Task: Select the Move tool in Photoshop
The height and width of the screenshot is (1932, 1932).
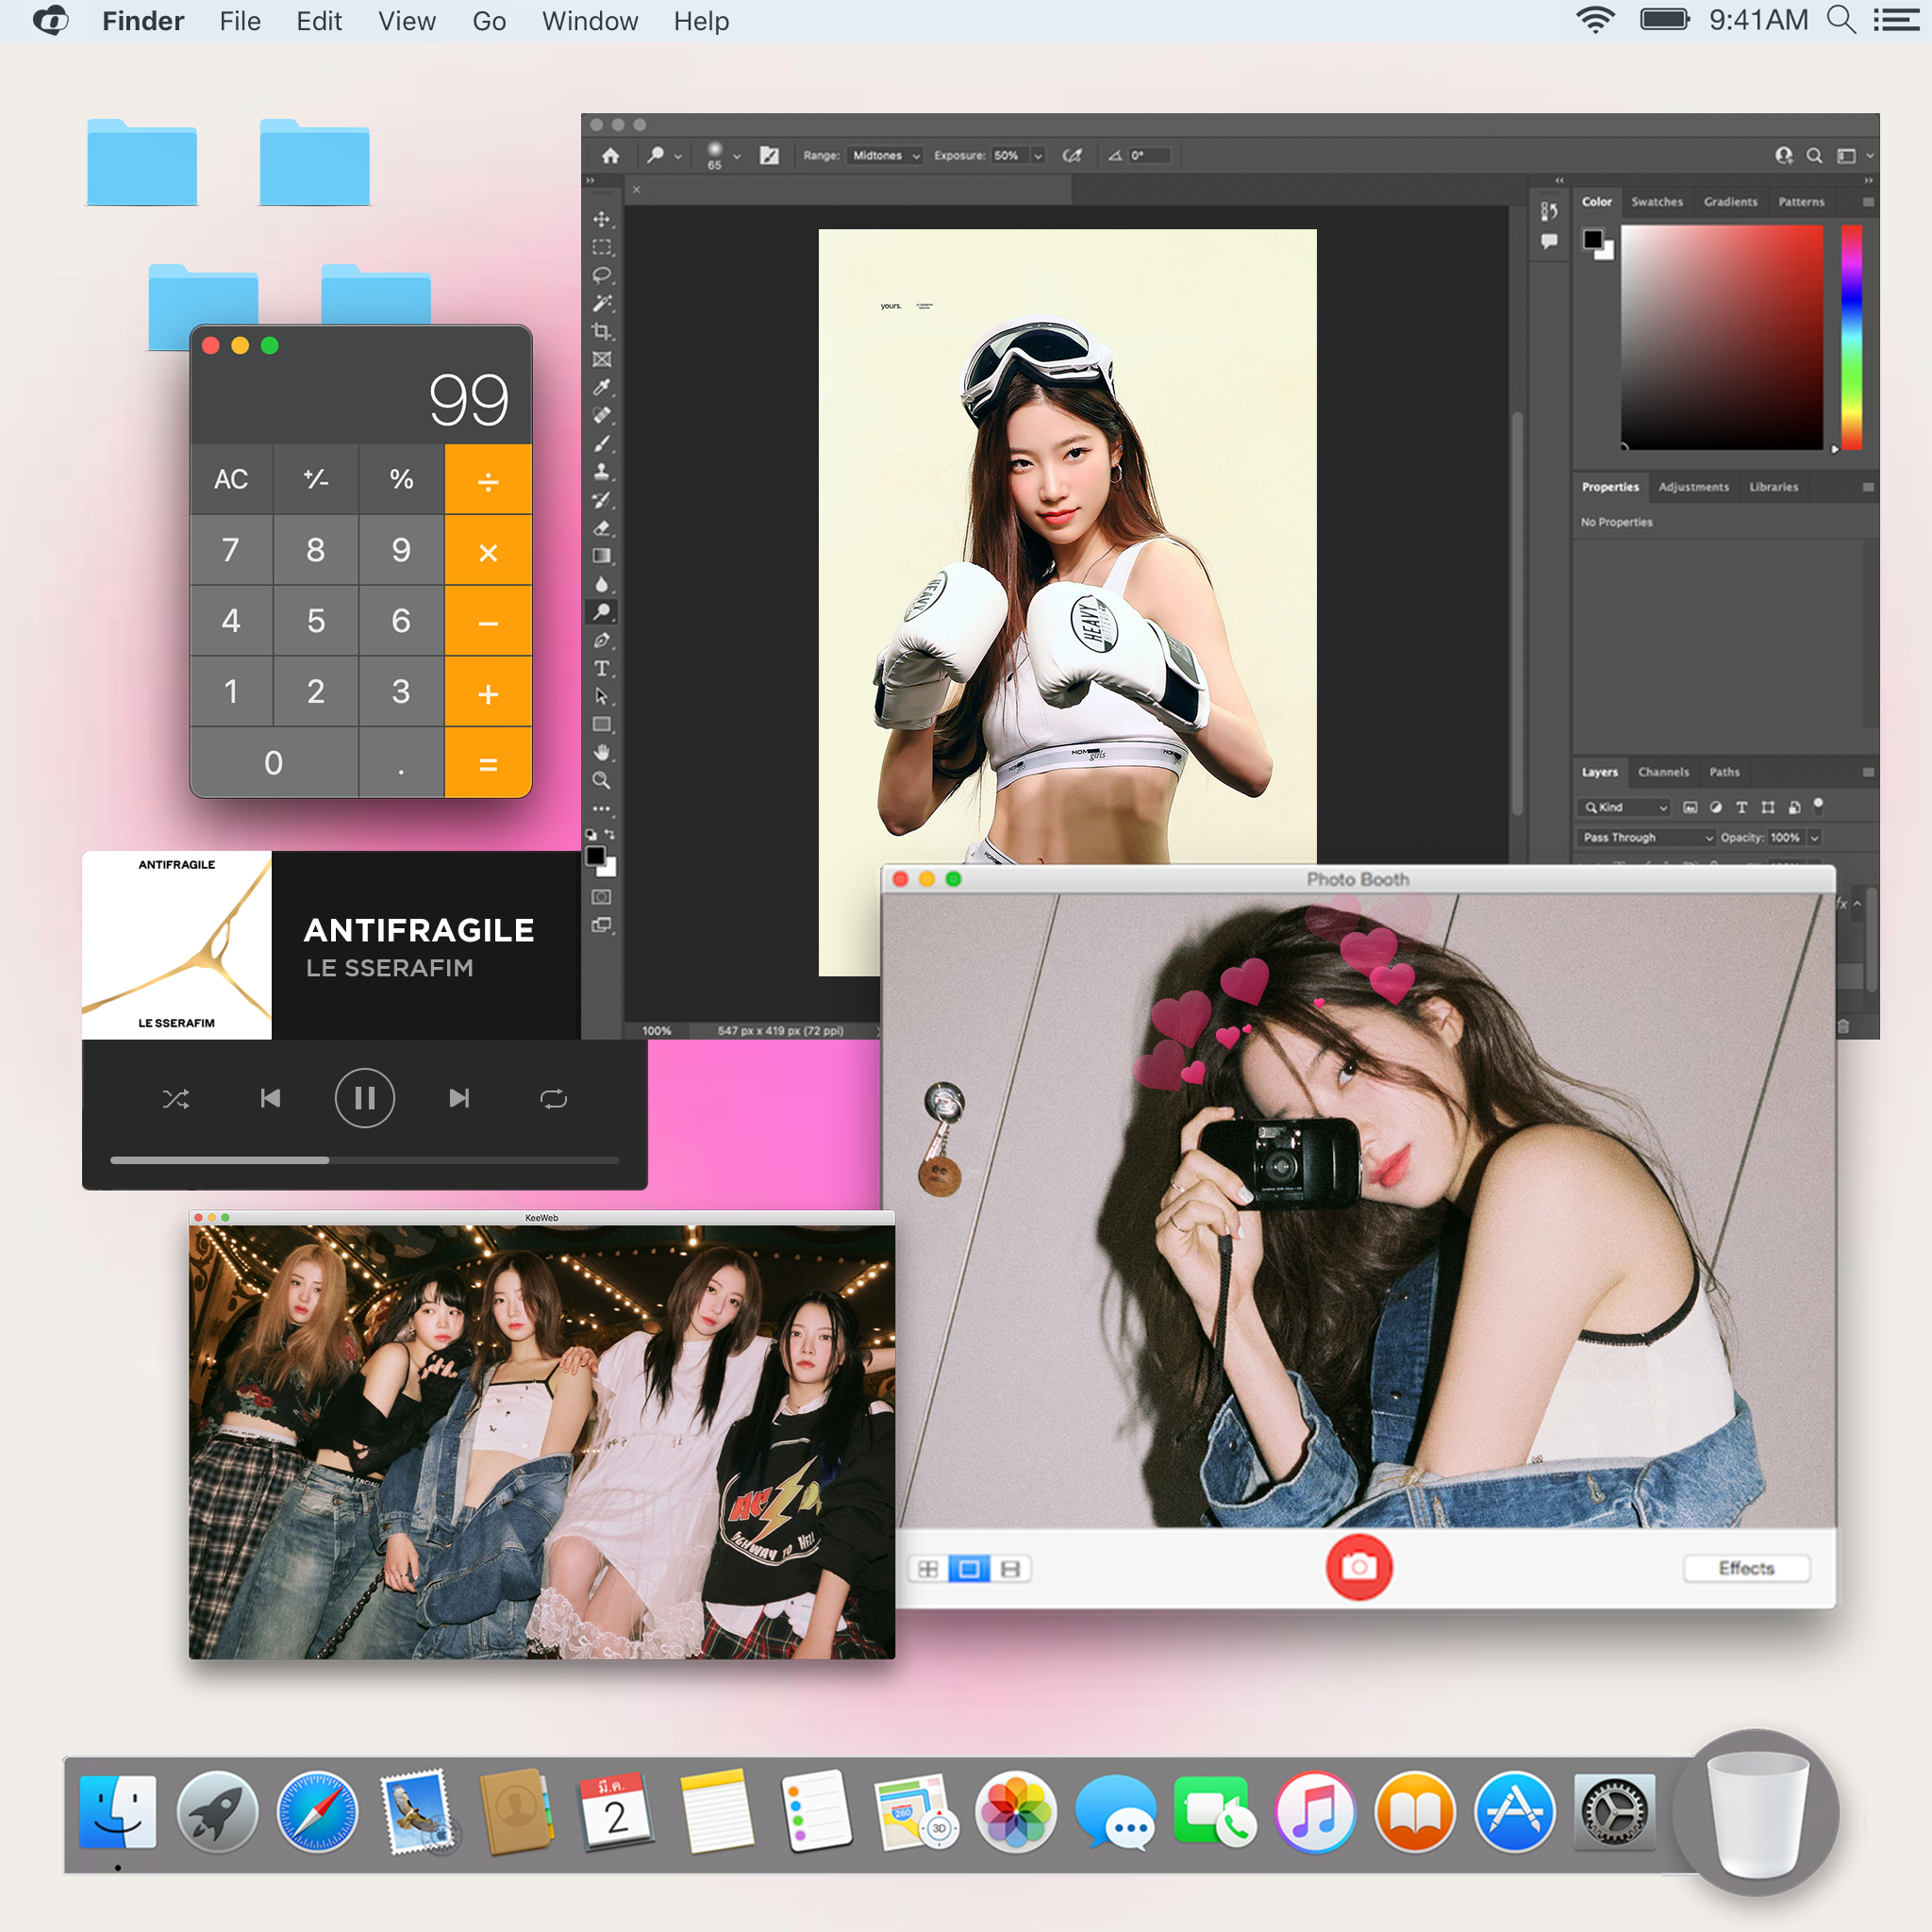Action: pyautogui.click(x=601, y=219)
